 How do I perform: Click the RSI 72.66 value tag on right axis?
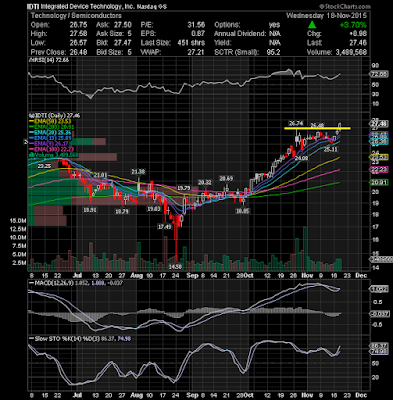(379, 74)
